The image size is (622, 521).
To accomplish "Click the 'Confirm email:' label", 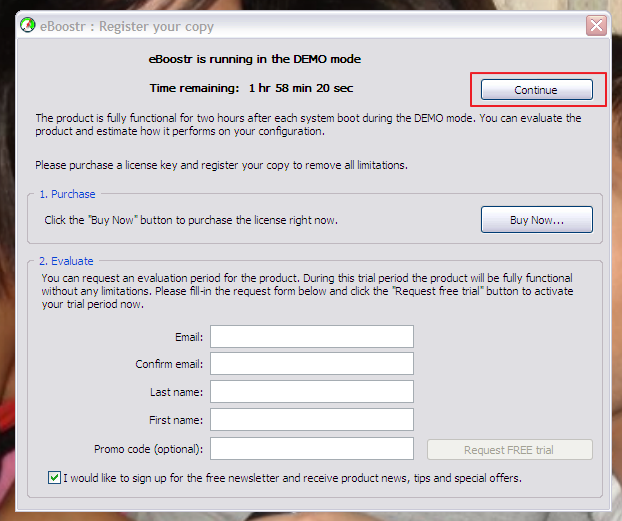I will tap(169, 364).
